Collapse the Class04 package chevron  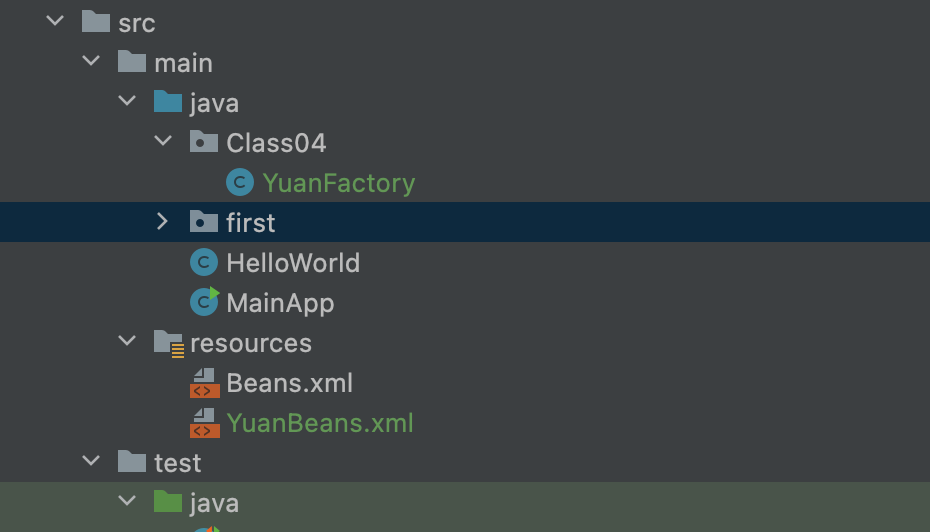163,141
